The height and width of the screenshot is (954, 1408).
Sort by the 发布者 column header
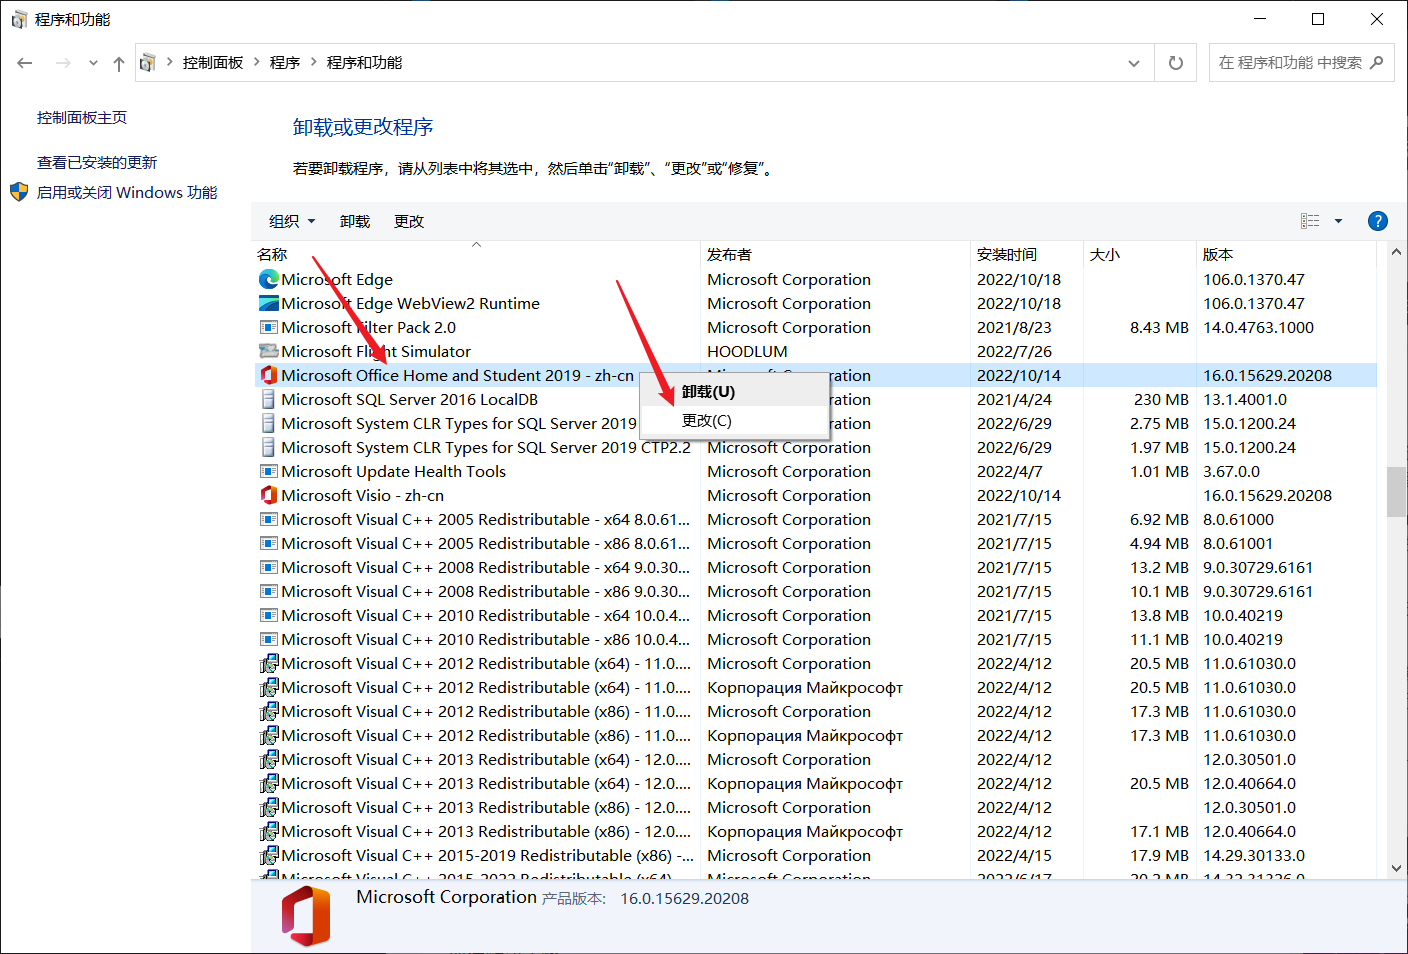click(835, 254)
